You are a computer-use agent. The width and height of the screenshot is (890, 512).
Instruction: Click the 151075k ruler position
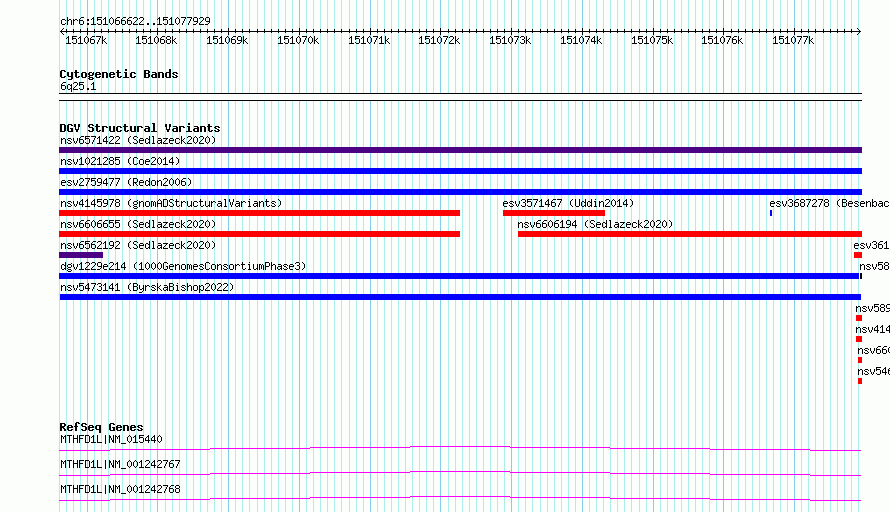(x=652, y=40)
